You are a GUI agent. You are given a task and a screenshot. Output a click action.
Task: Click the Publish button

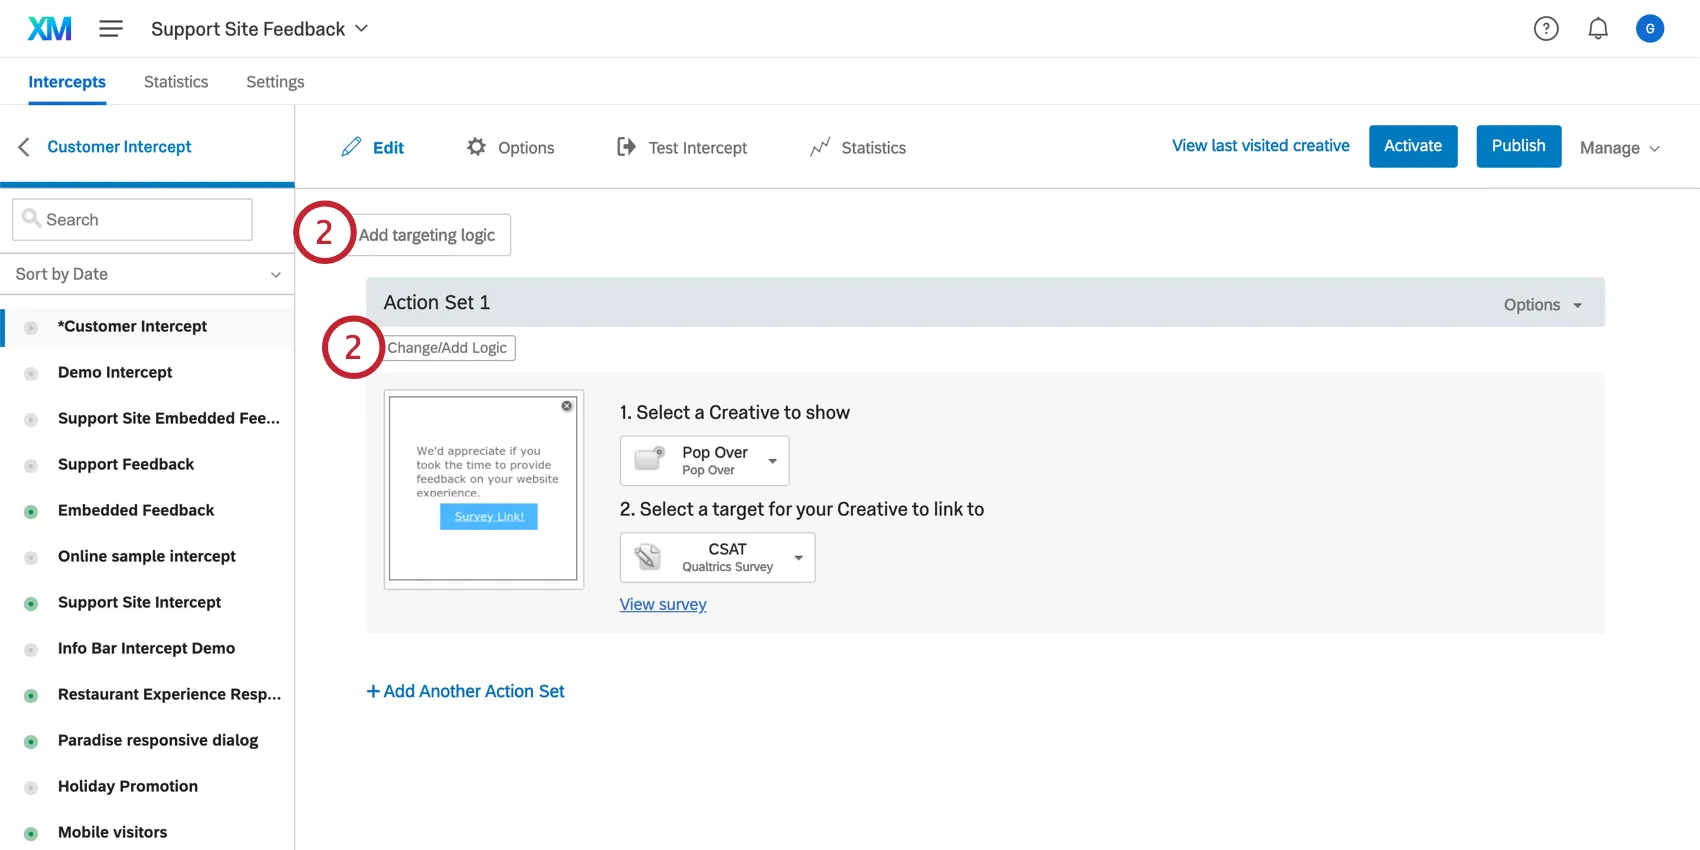pos(1518,146)
